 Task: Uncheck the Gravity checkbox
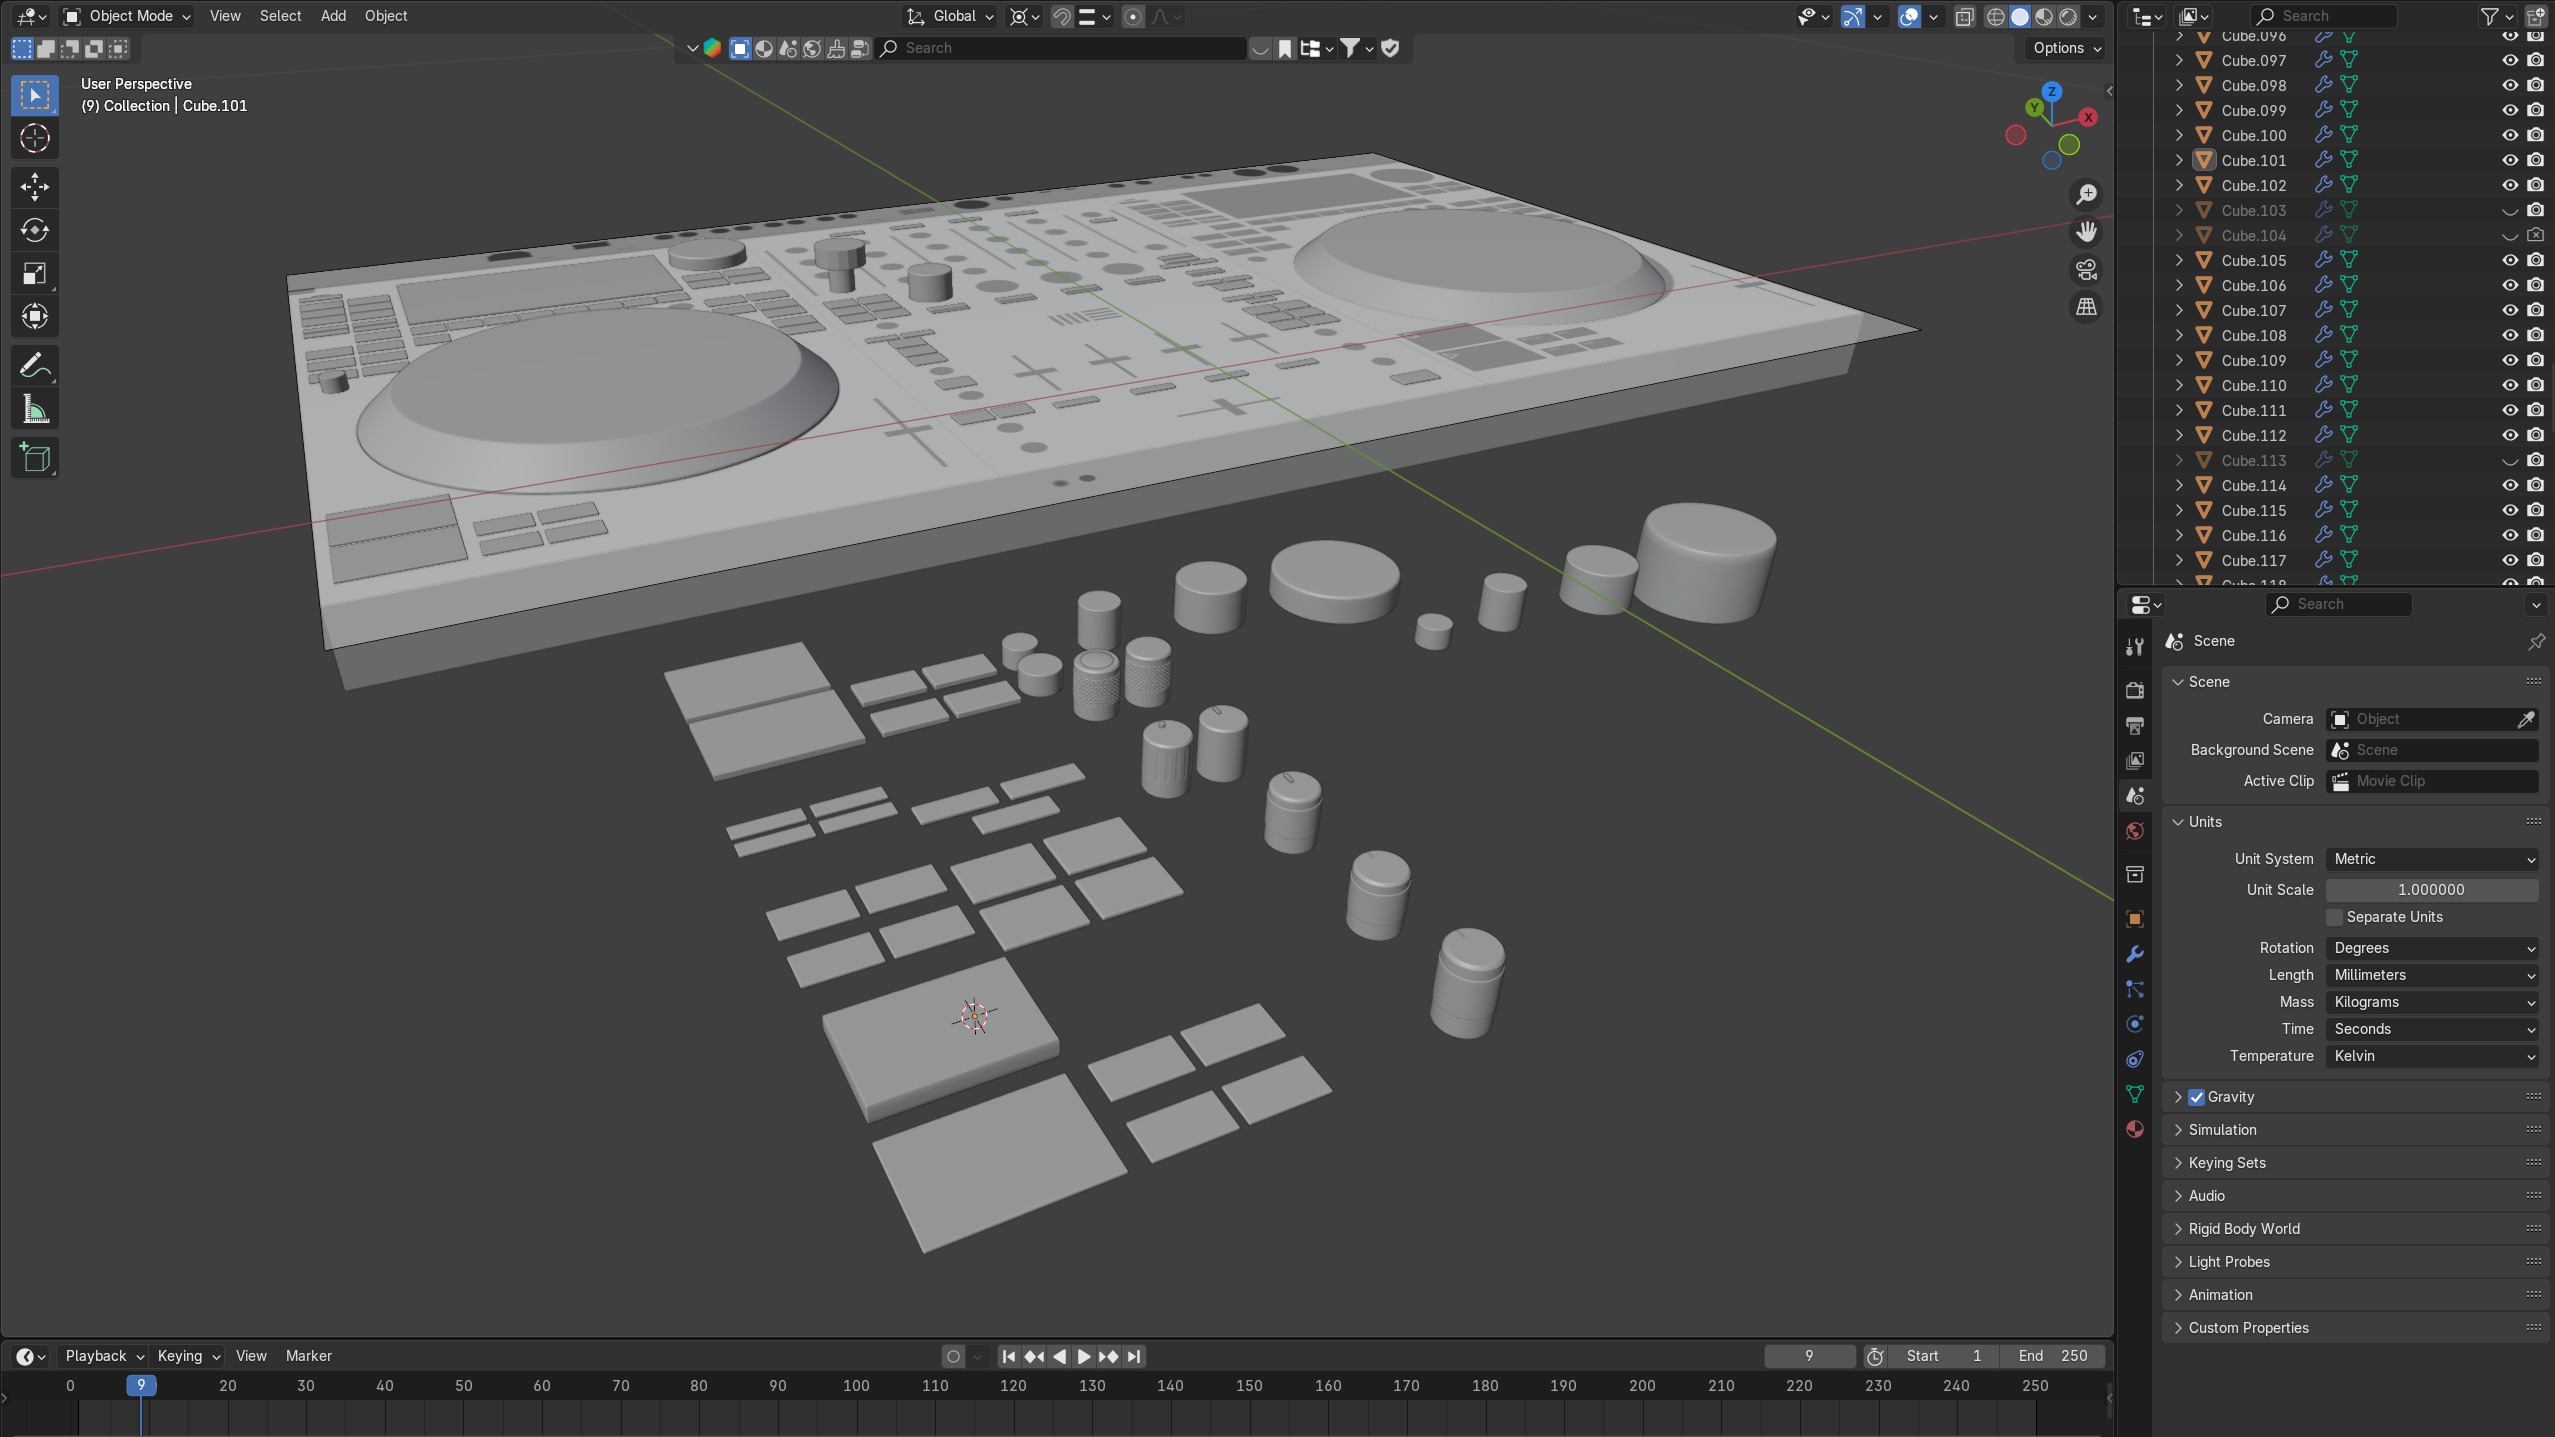tap(2197, 1097)
